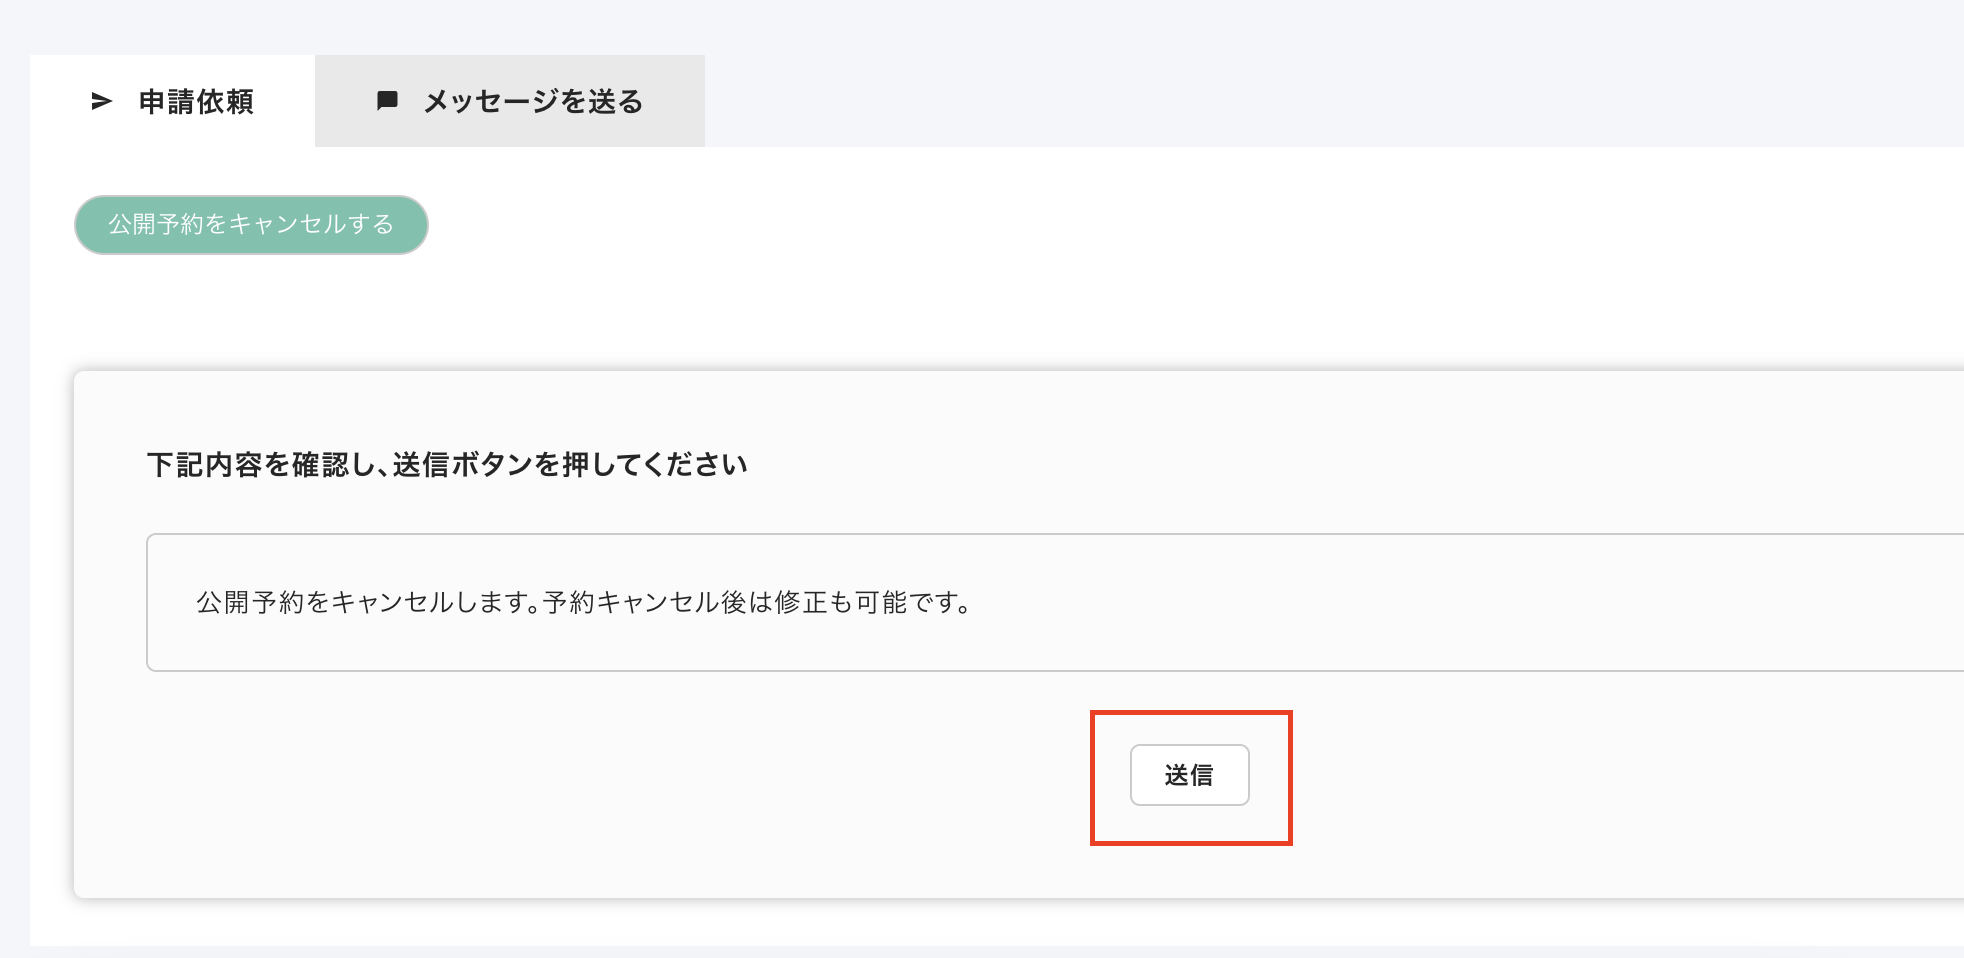1964x958 pixels.
Task: Click the heading 下記内容を確認し、送信ボタンを押してください
Action: tap(447, 465)
